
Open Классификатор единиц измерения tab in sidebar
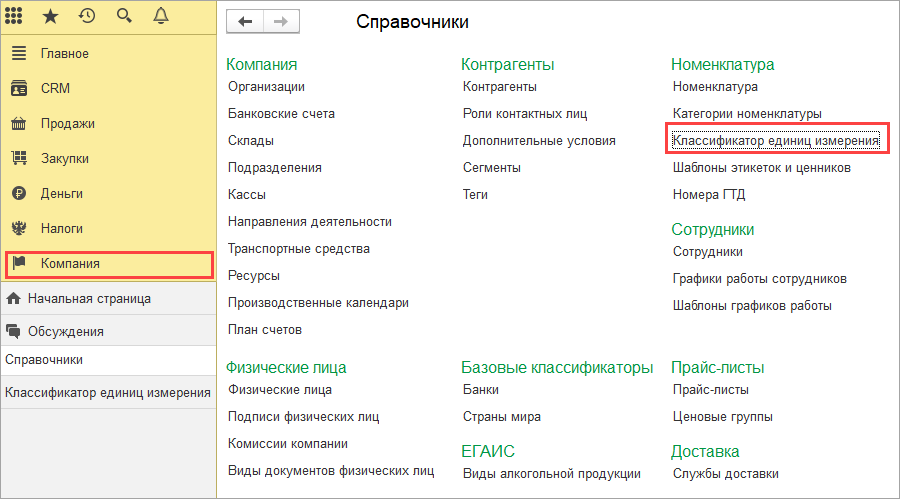coord(107,392)
